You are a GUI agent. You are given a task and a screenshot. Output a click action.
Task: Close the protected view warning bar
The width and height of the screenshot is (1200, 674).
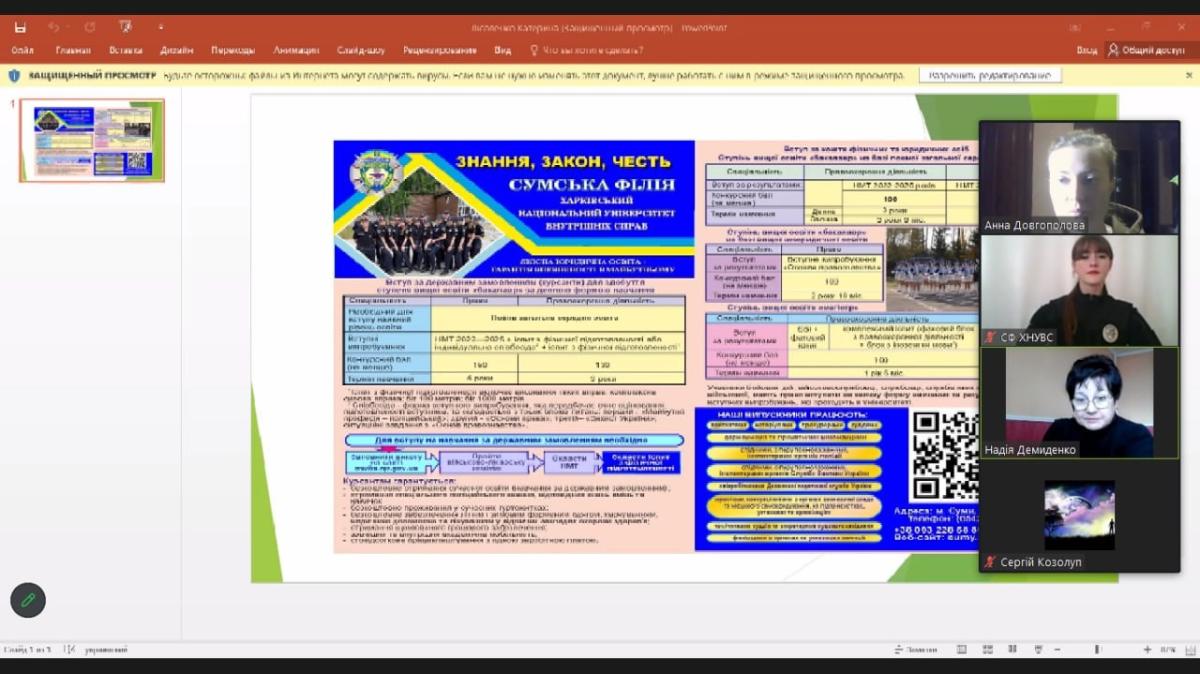[x=1188, y=75]
